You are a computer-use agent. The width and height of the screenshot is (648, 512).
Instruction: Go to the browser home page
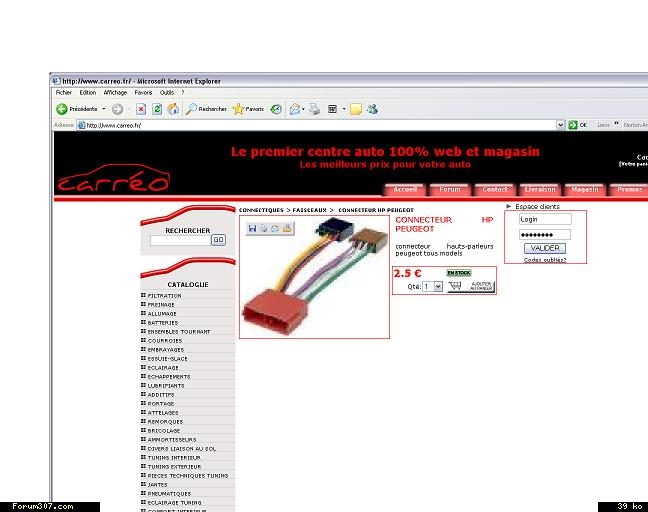click(173, 109)
